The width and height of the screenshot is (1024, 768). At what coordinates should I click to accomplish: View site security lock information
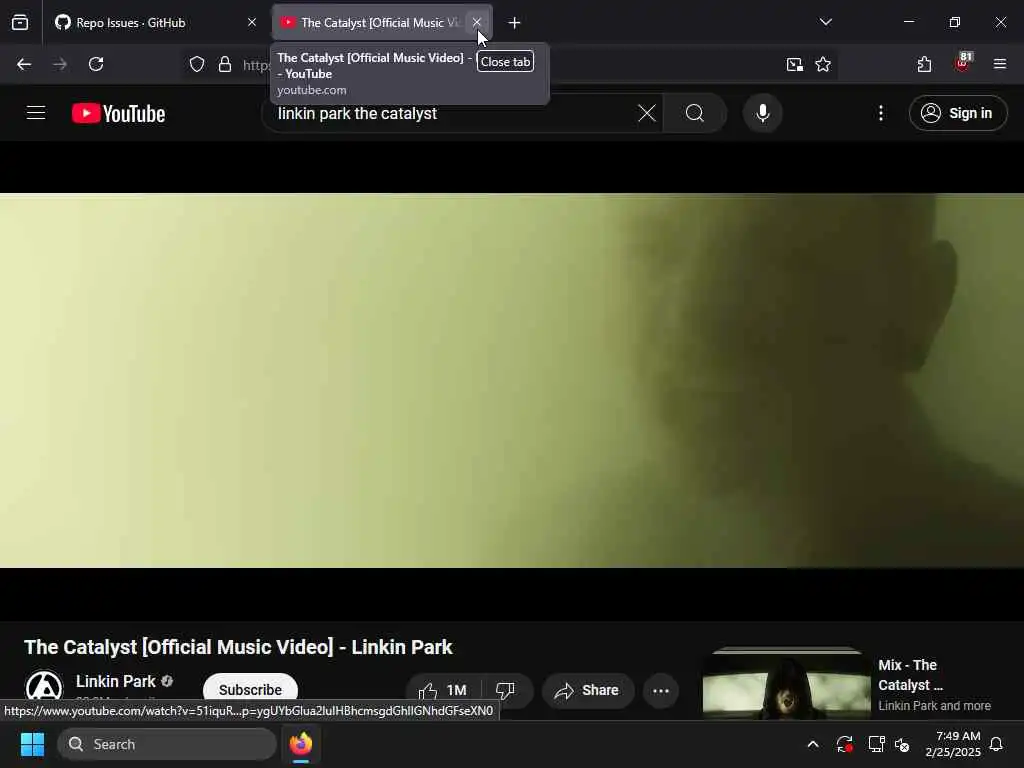click(x=225, y=64)
